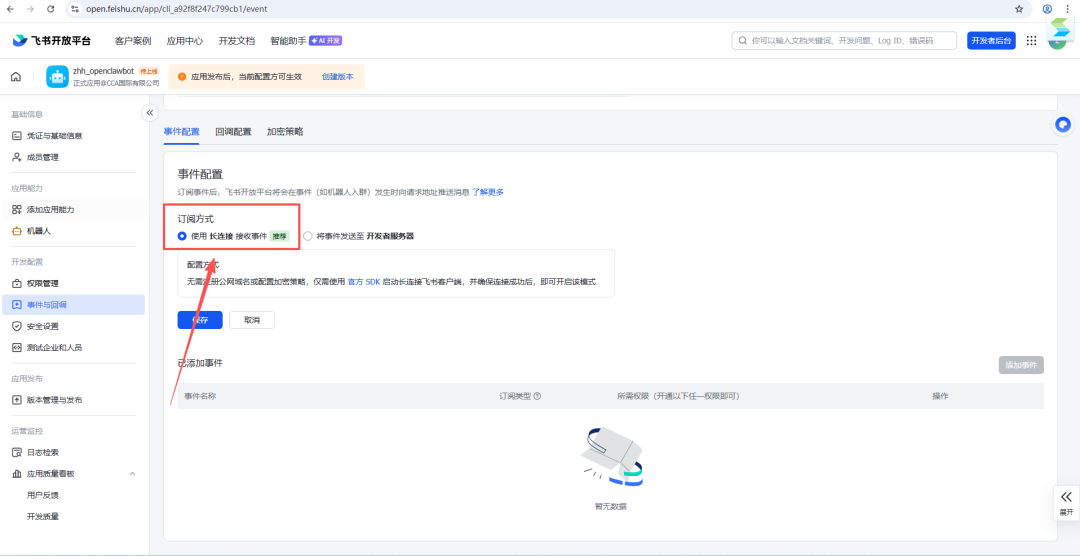1080x556 pixels.
Task: Reload the page with refresh icon
Action: tap(50, 9)
